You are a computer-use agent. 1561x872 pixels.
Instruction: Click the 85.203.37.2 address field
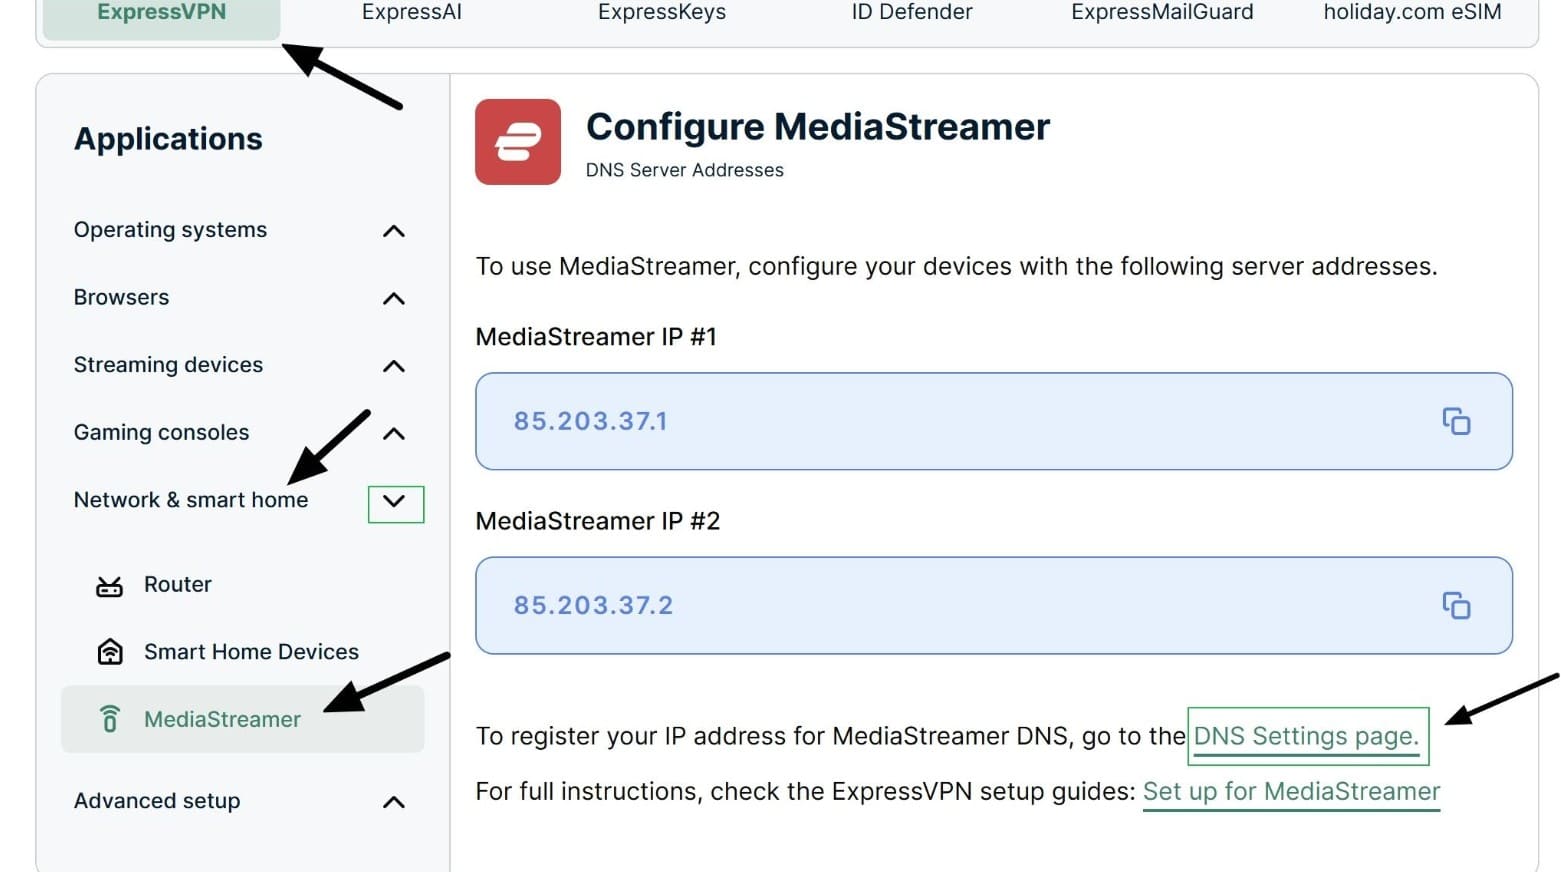[994, 605]
